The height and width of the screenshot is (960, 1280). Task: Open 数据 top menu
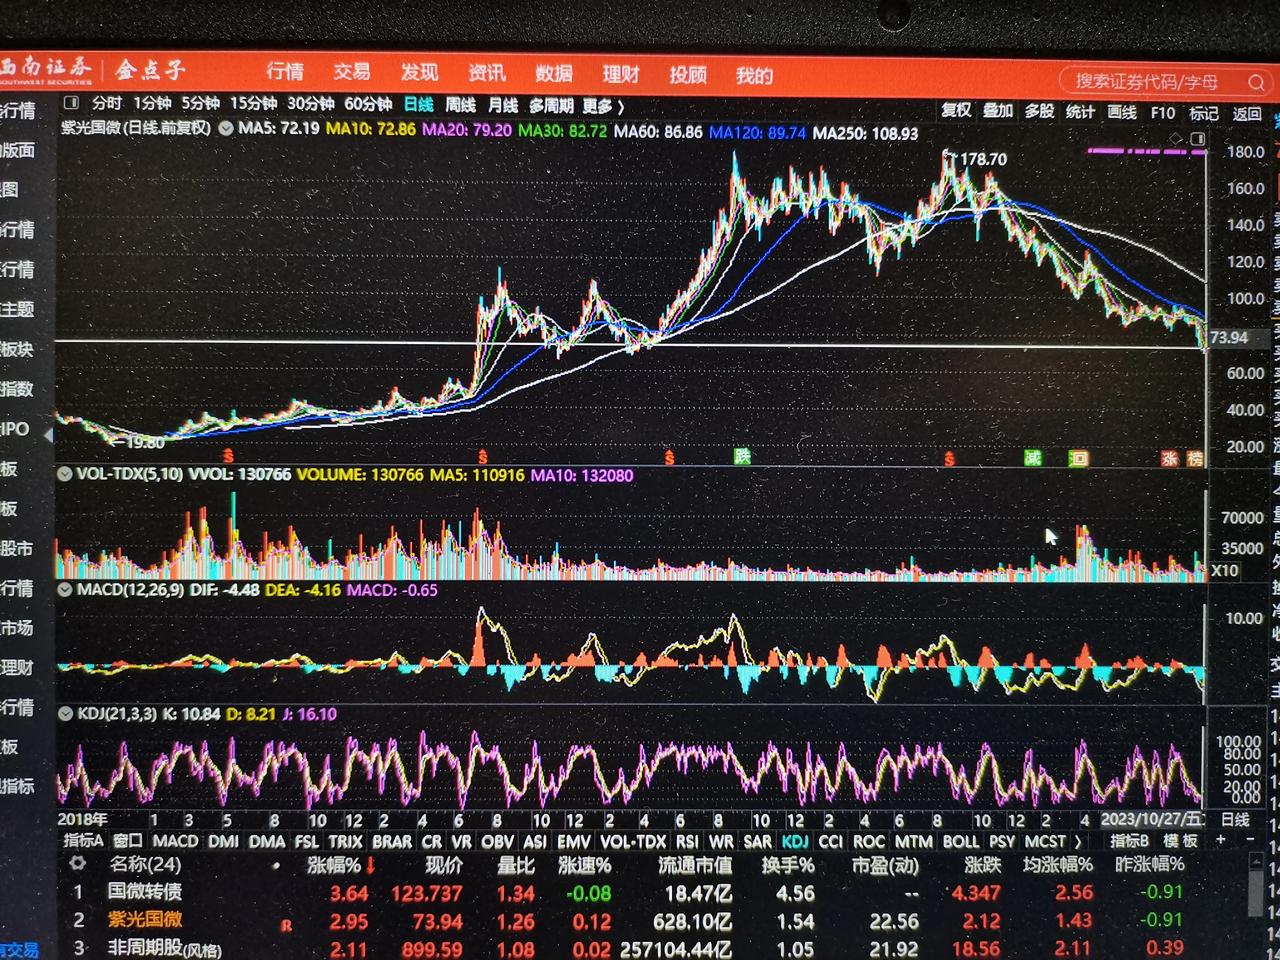point(554,73)
